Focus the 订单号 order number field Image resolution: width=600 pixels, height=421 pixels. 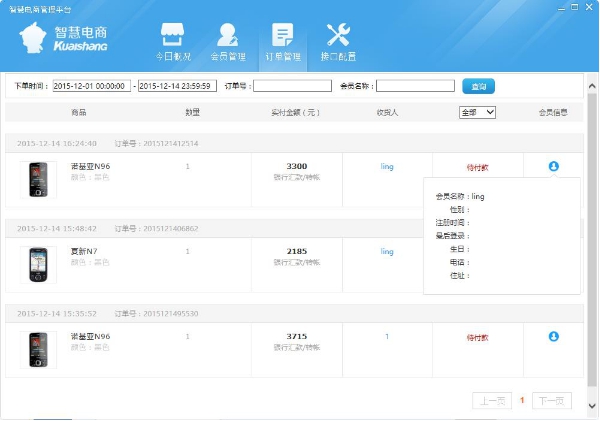[292, 86]
